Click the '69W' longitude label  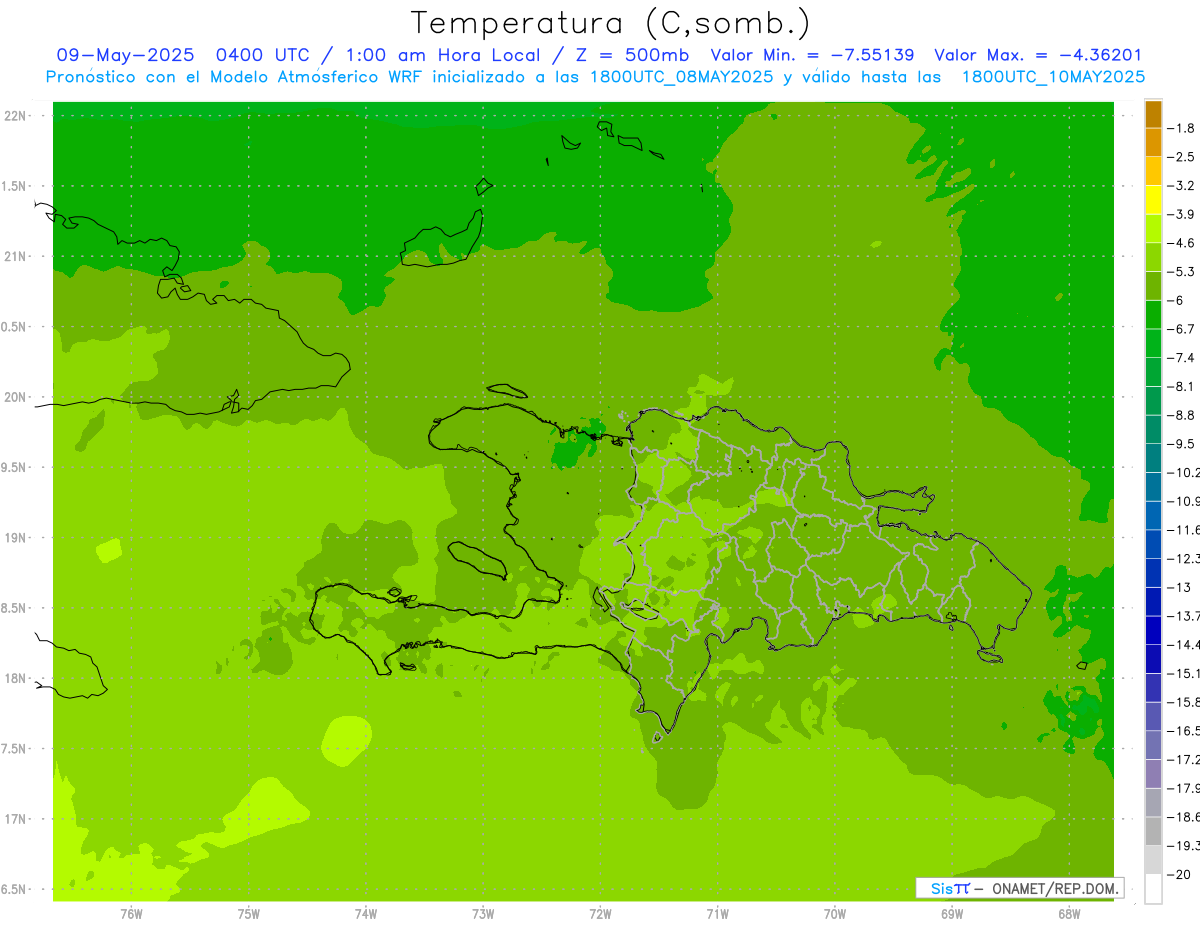952,914
